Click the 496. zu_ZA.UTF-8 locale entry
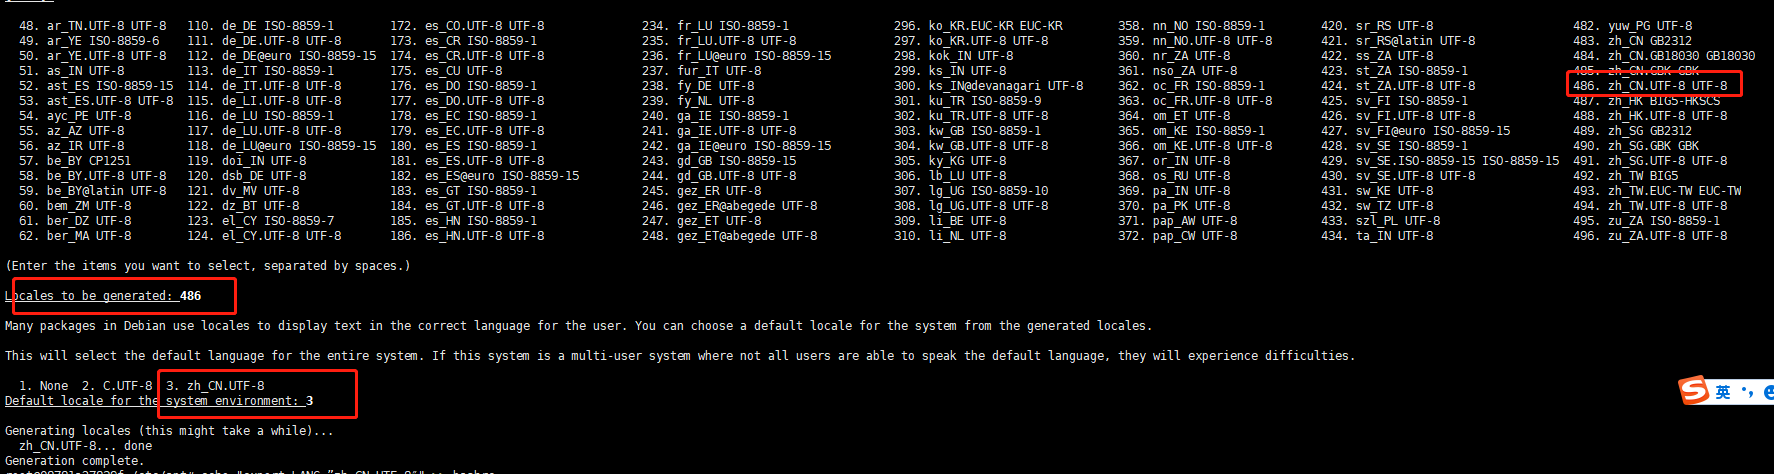This screenshot has width=1774, height=474. point(1650,236)
